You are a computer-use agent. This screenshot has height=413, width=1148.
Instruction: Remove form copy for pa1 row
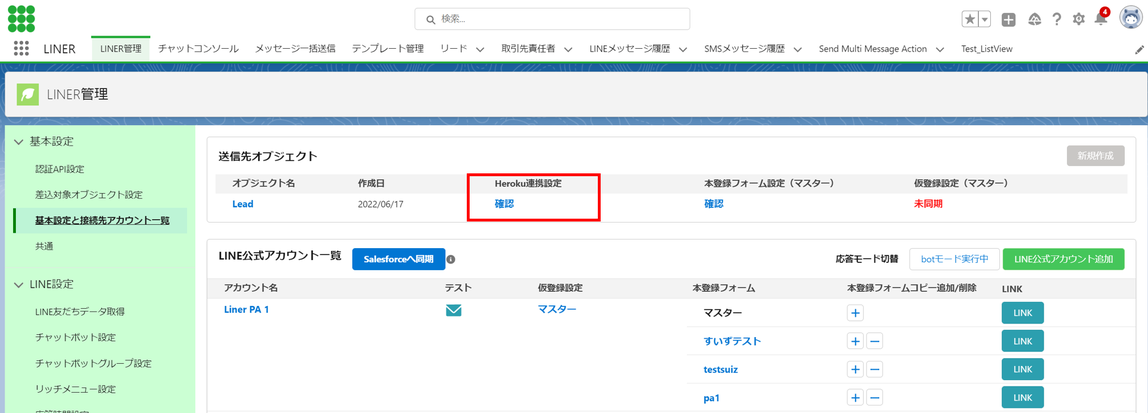[x=875, y=398]
